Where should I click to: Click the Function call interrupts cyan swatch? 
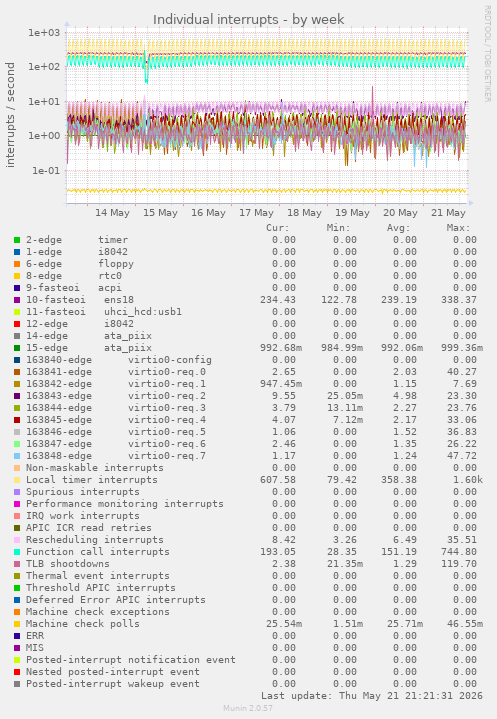click(x=17, y=552)
